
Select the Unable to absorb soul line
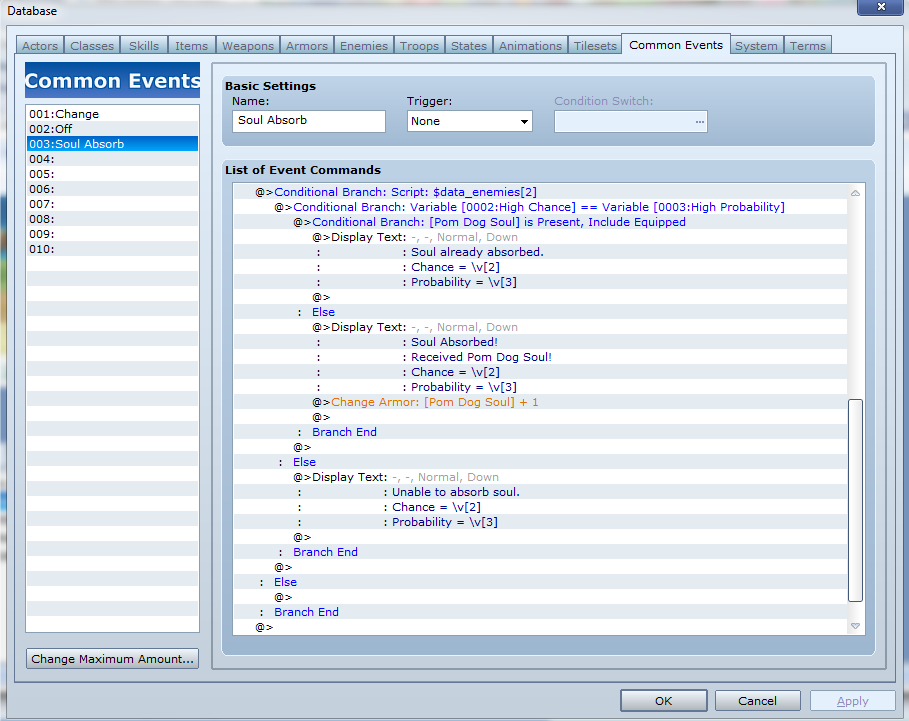tap(455, 492)
